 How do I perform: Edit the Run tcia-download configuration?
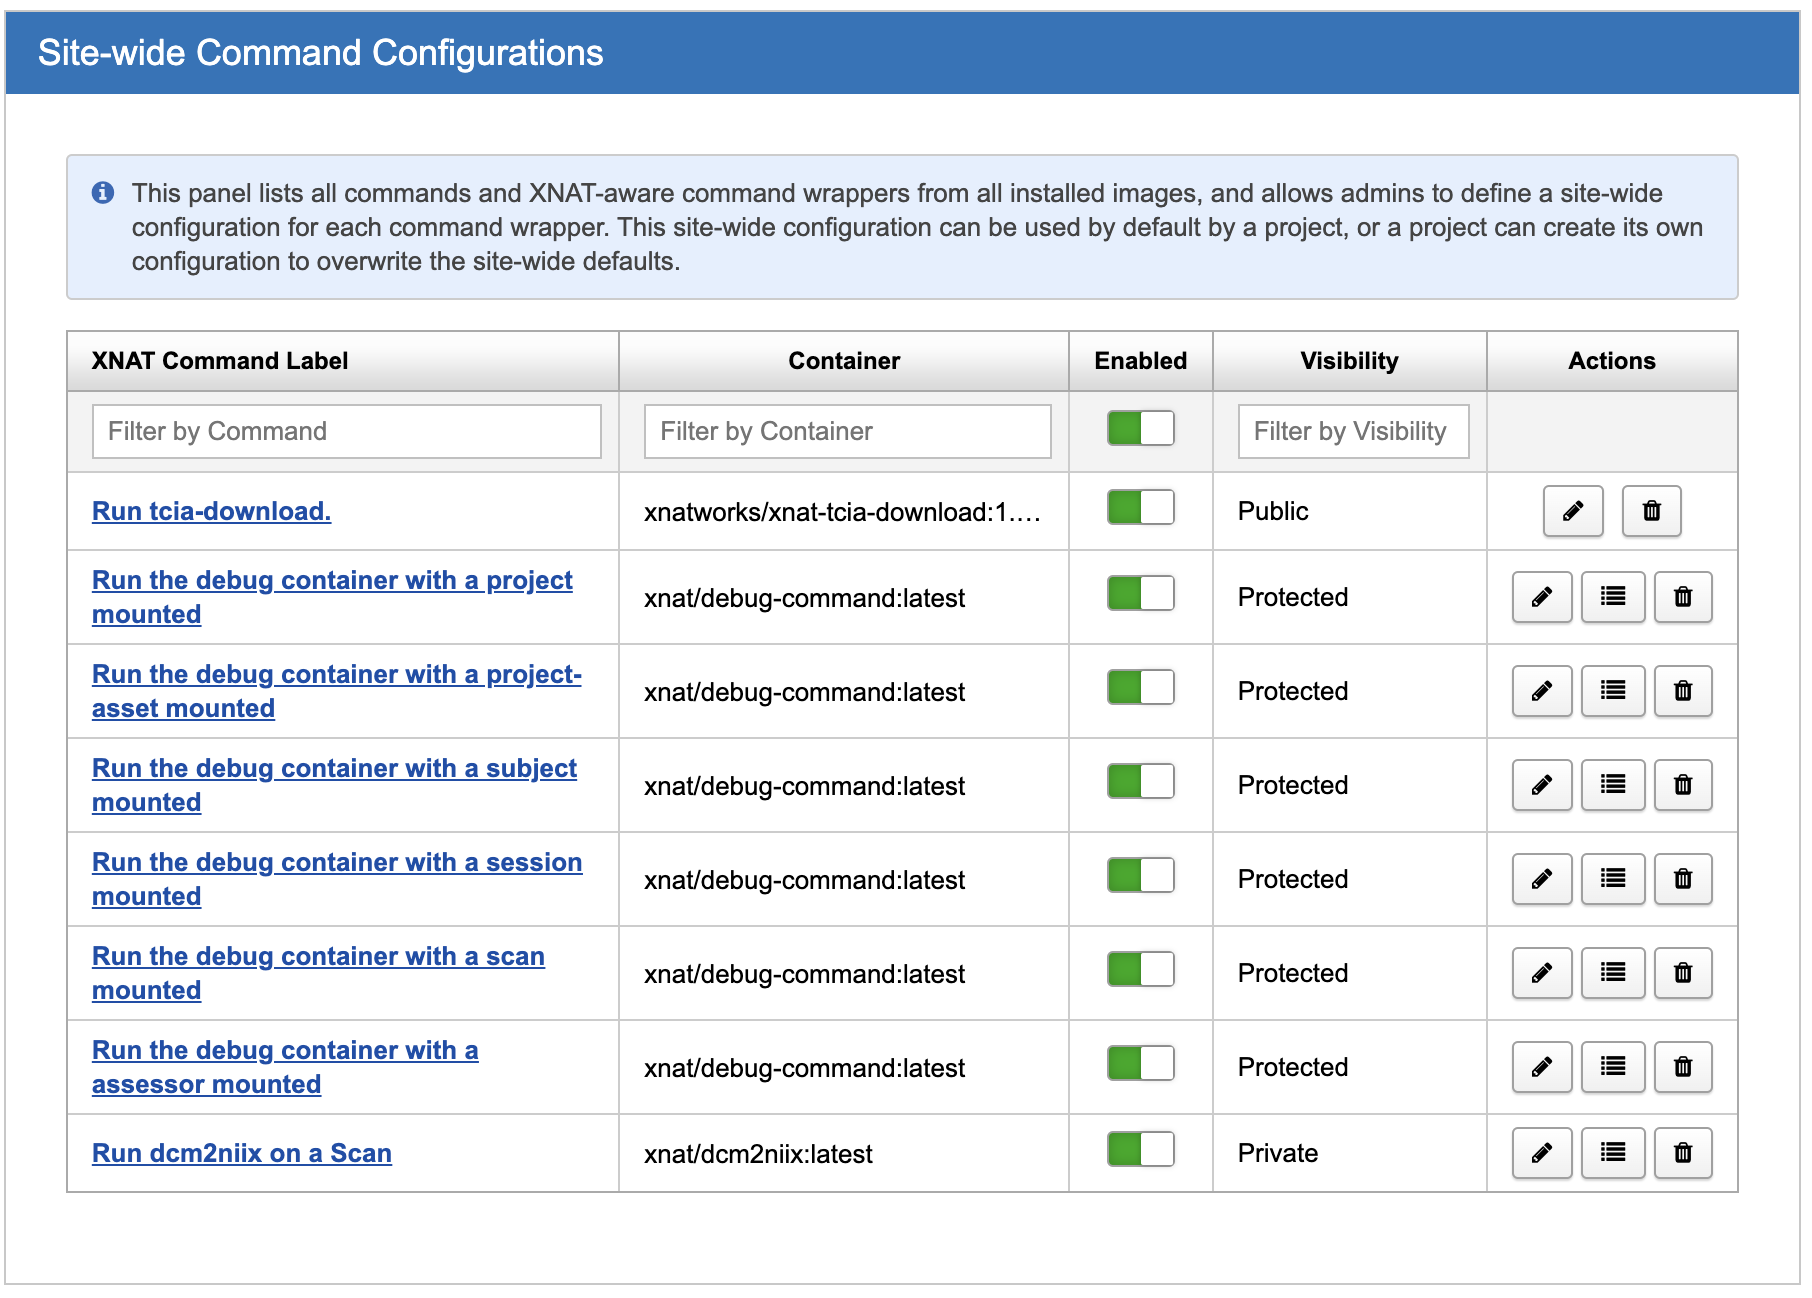coord(1572,511)
